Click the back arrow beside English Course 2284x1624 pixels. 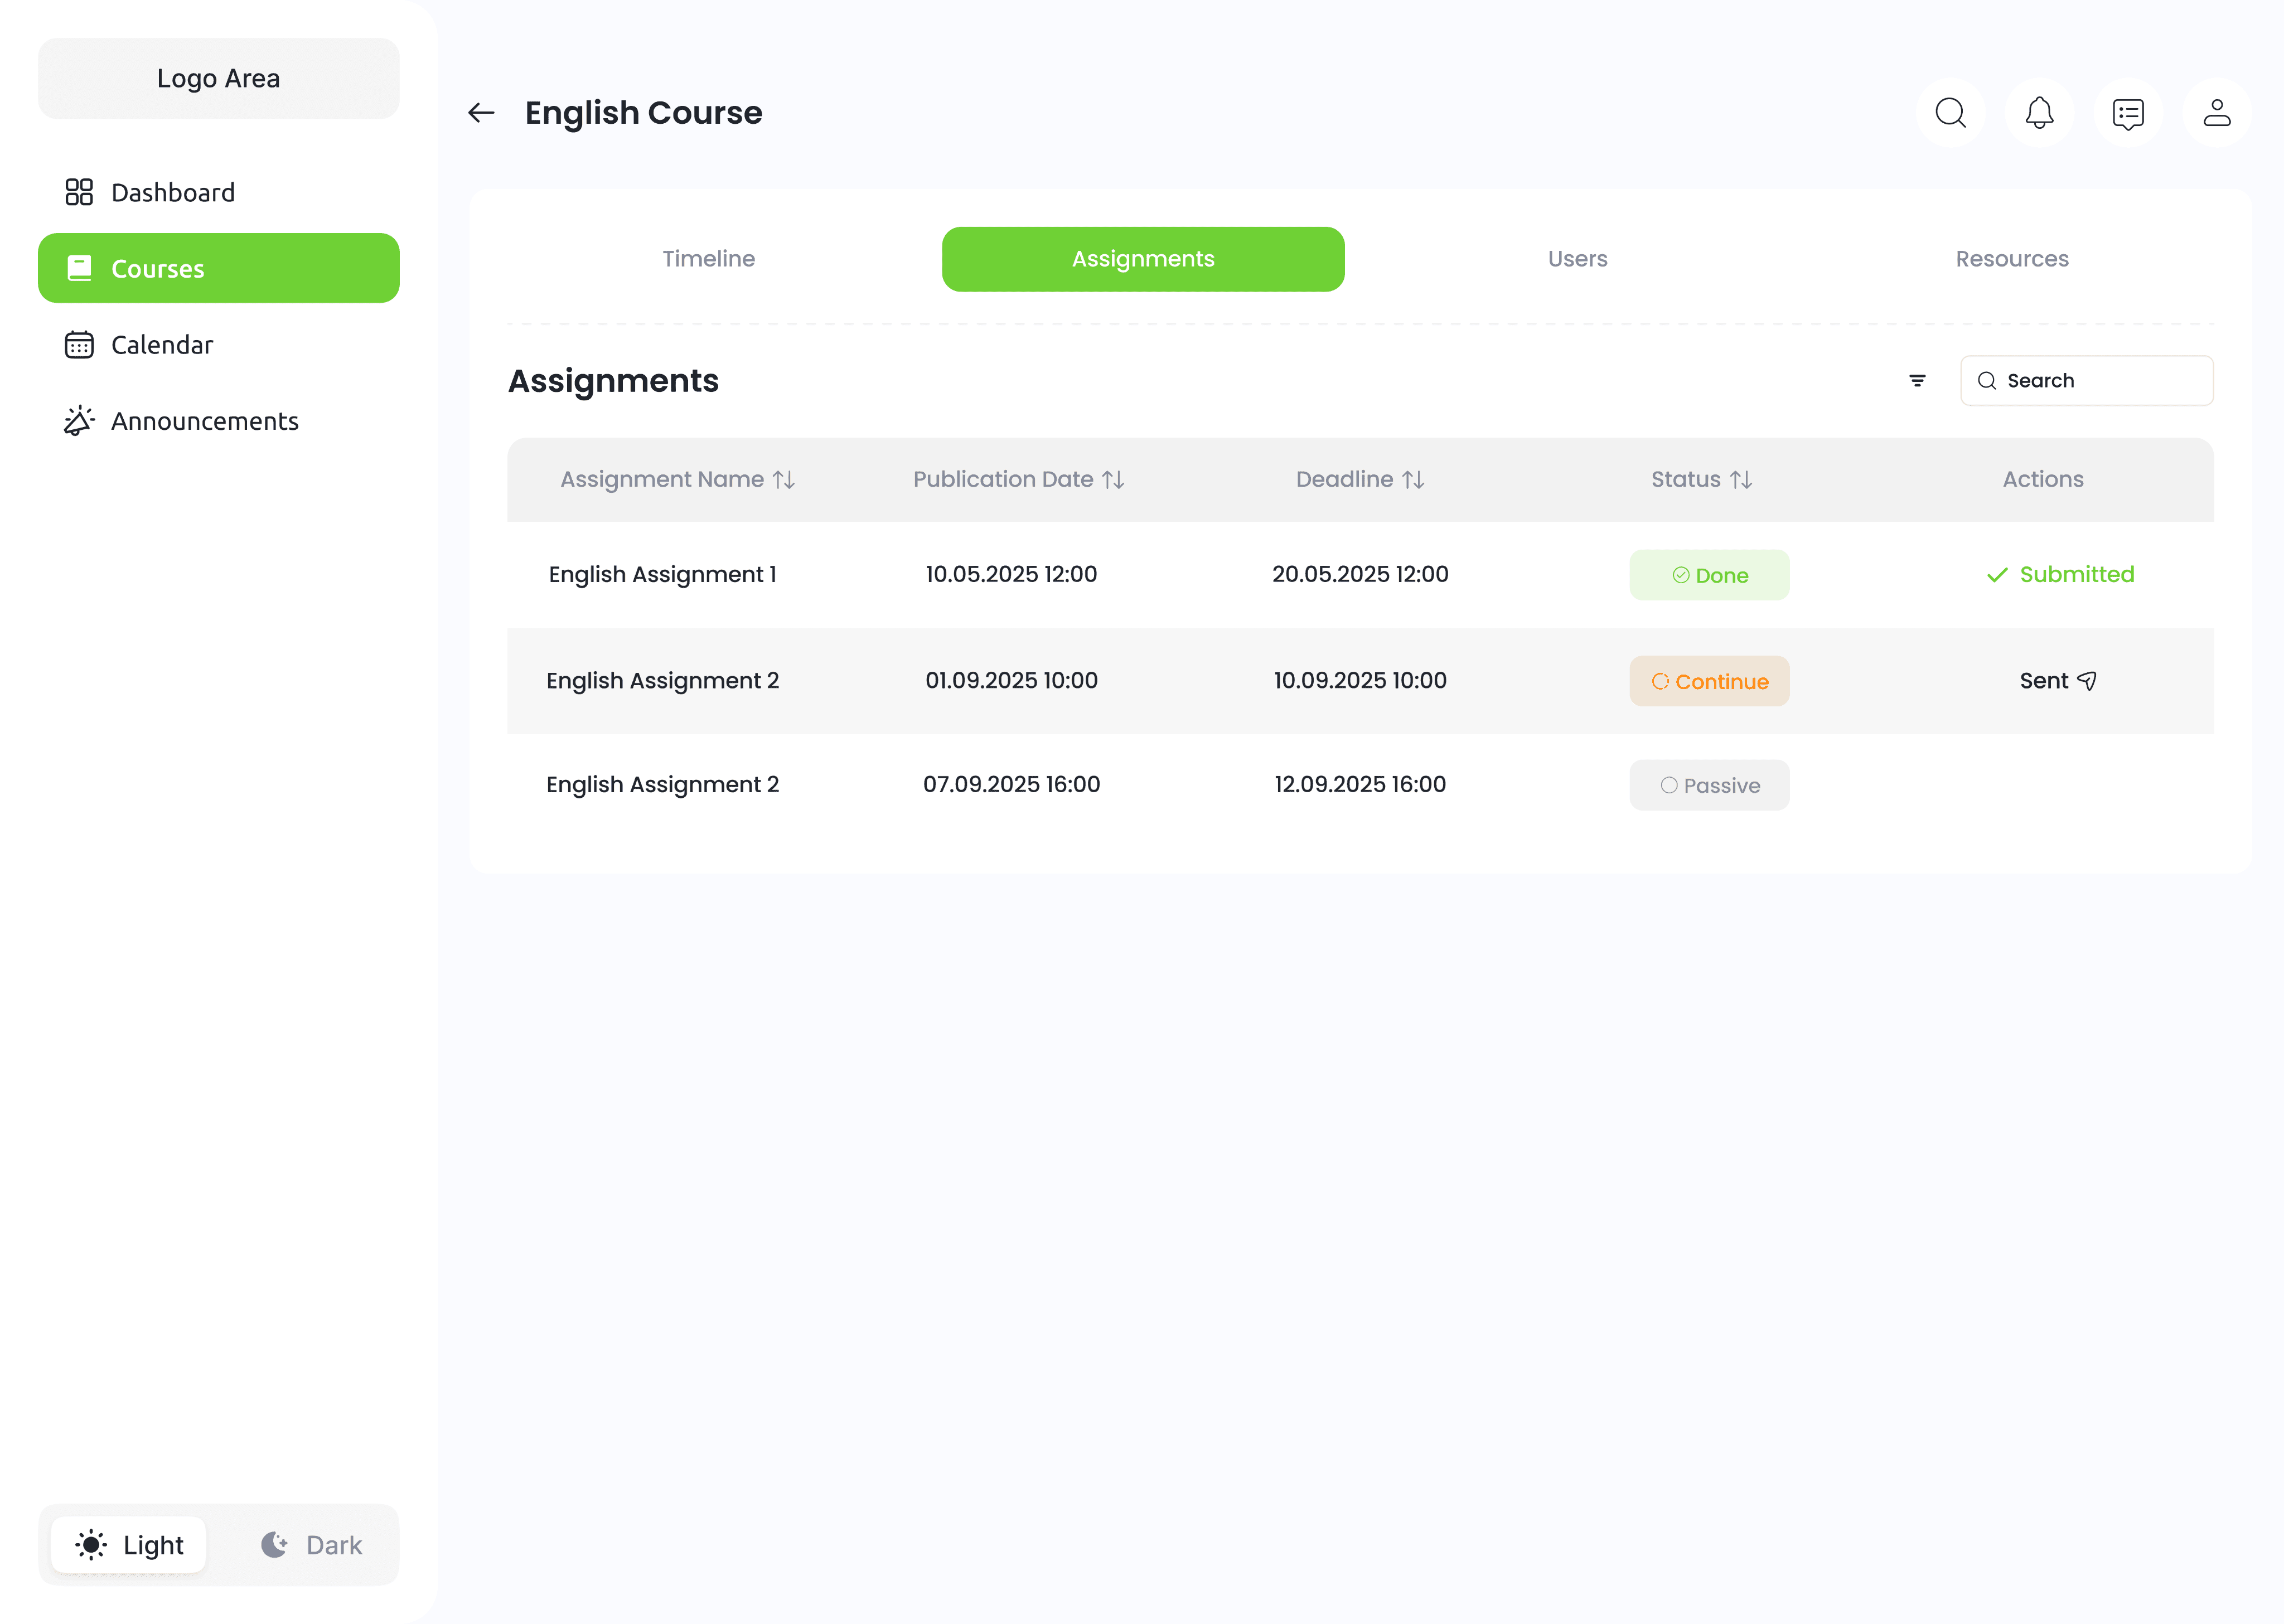click(481, 113)
